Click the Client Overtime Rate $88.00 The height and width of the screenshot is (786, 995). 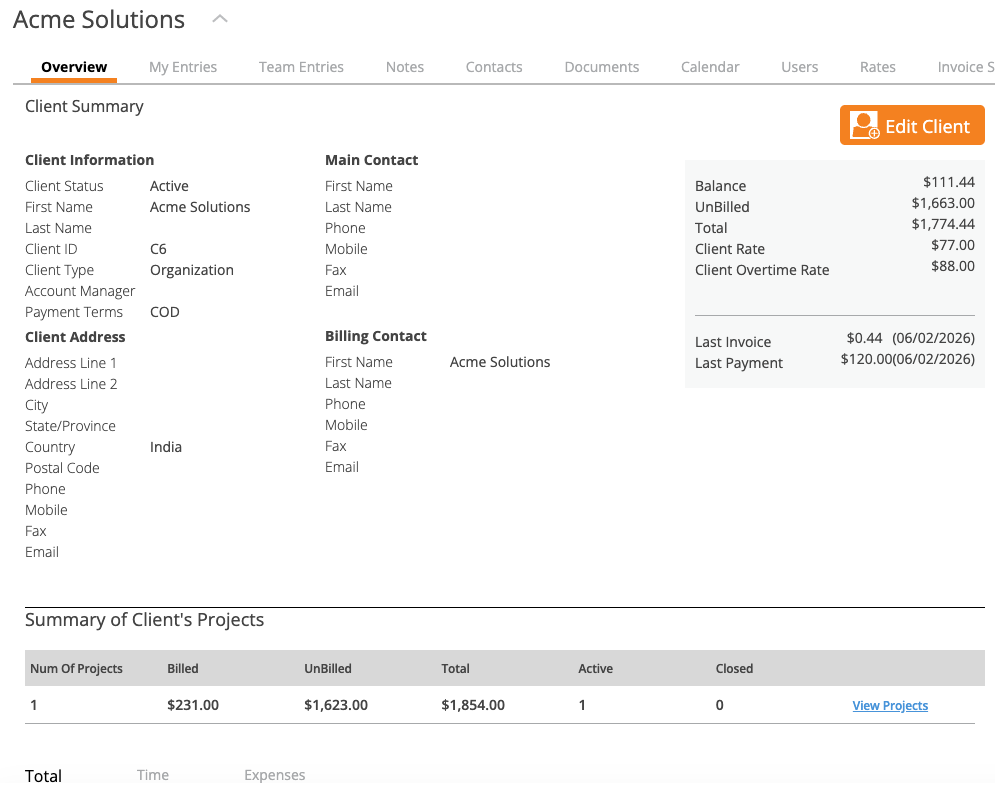click(952, 266)
